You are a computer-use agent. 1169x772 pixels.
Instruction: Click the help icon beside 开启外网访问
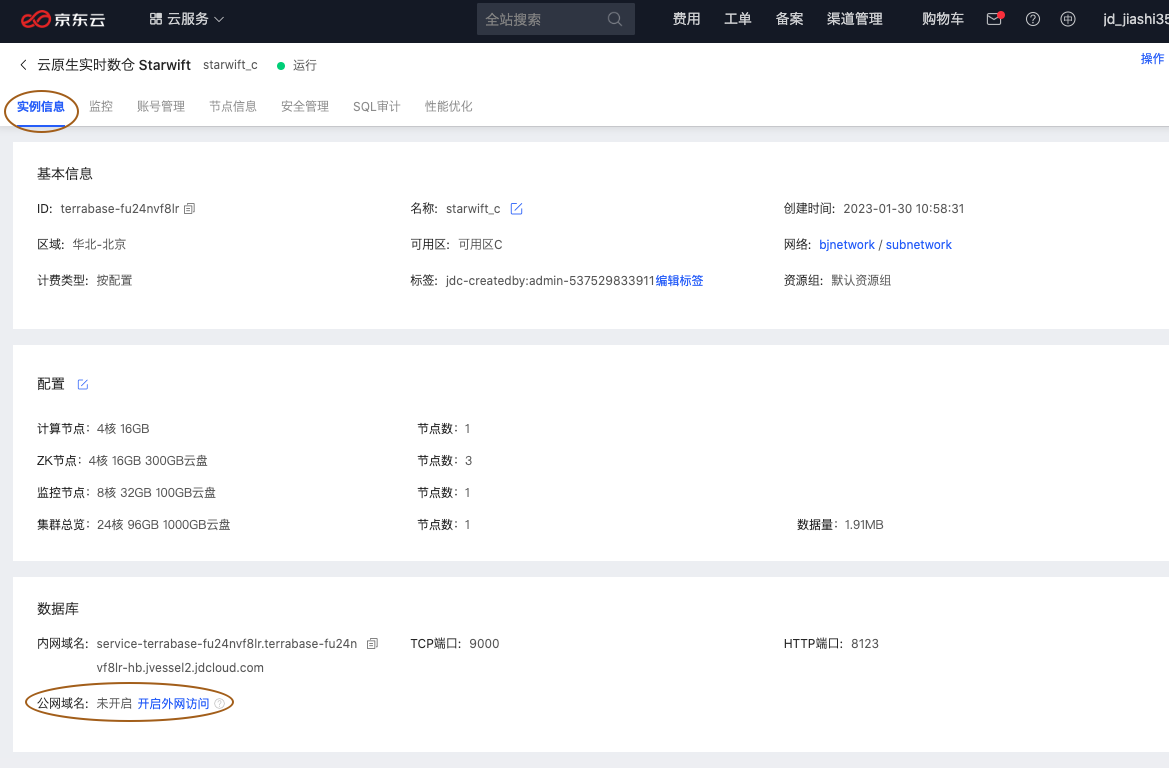pos(219,703)
